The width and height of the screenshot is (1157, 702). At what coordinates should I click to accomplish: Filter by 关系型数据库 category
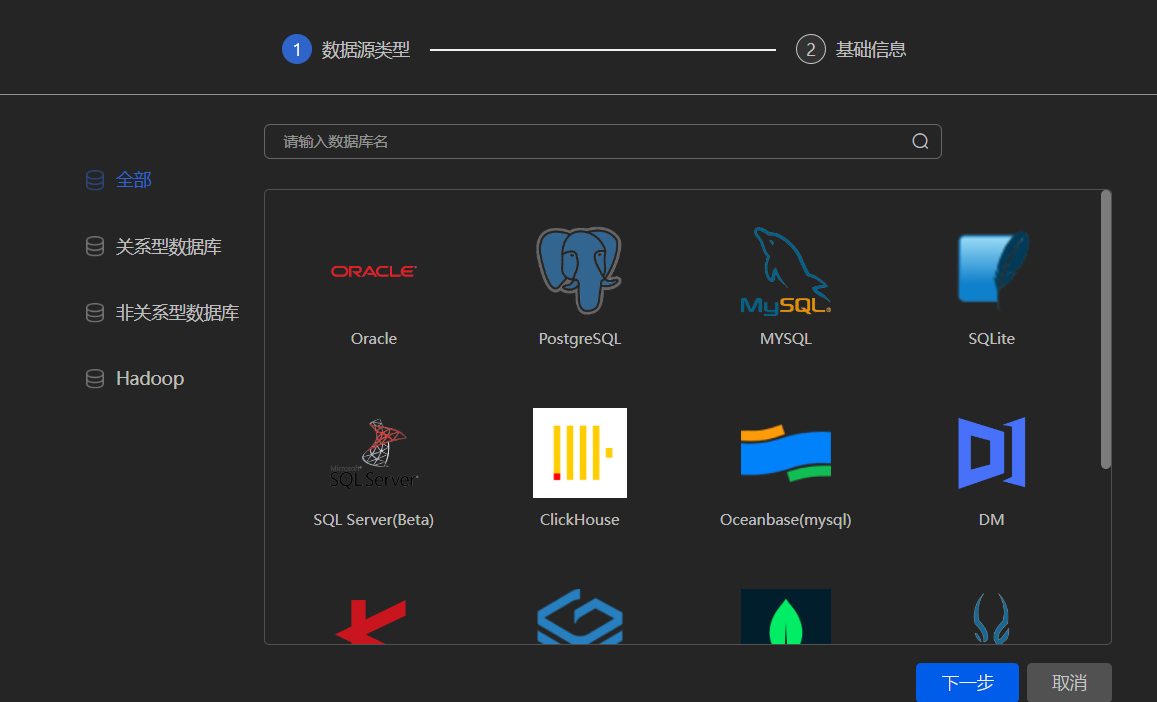(x=168, y=247)
